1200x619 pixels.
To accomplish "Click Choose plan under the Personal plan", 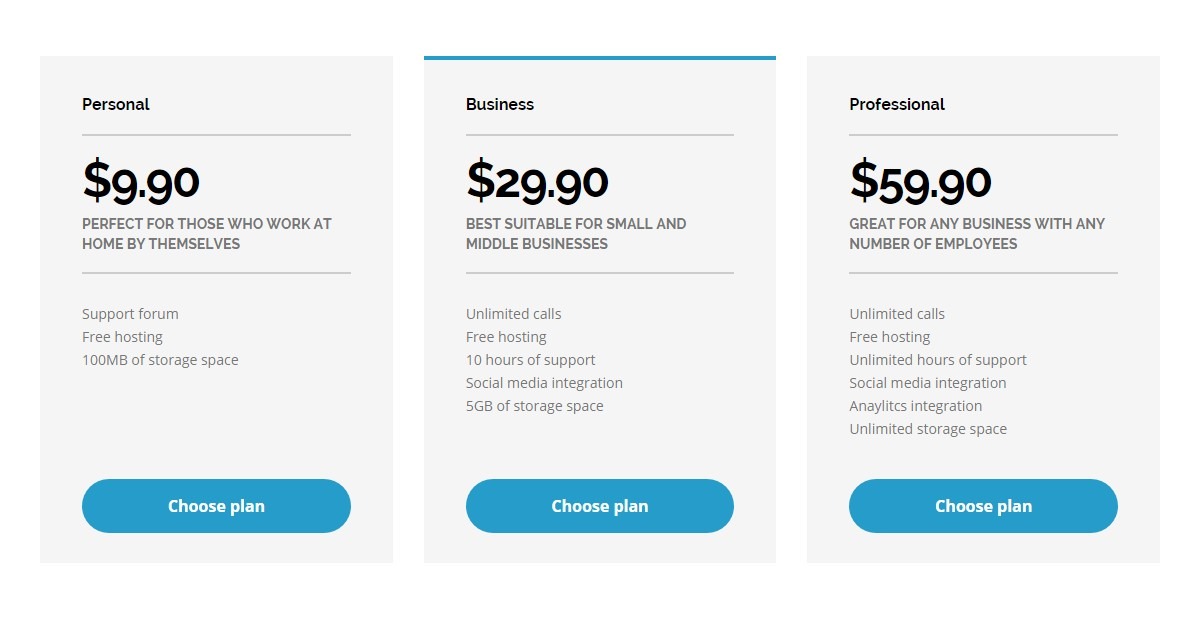I will tap(216, 506).
